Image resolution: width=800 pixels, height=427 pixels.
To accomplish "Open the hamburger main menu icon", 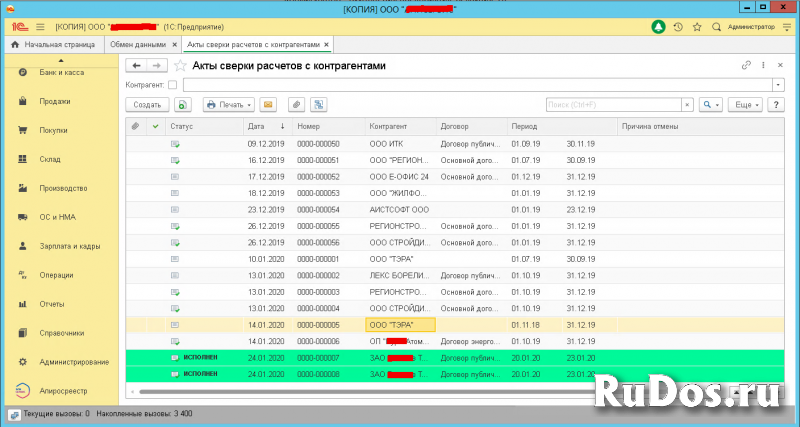I will pos(39,27).
